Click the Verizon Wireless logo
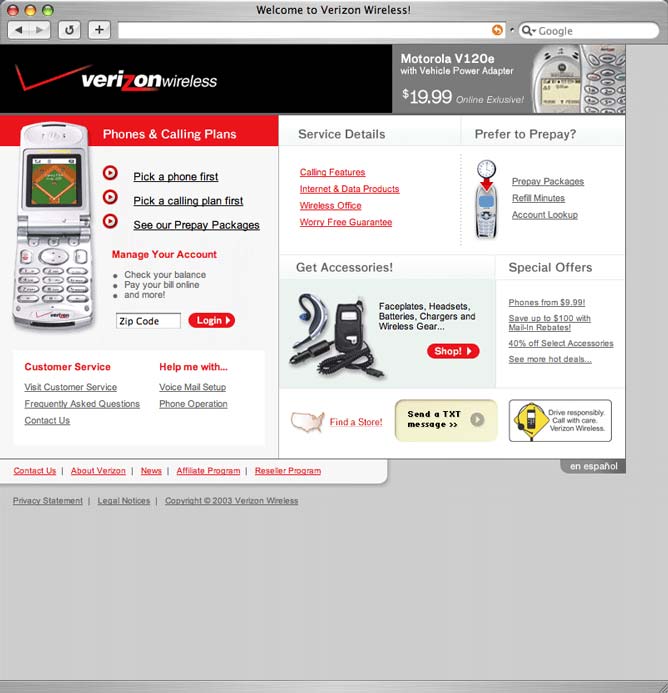Viewport: 668px width, 693px height. point(116,78)
